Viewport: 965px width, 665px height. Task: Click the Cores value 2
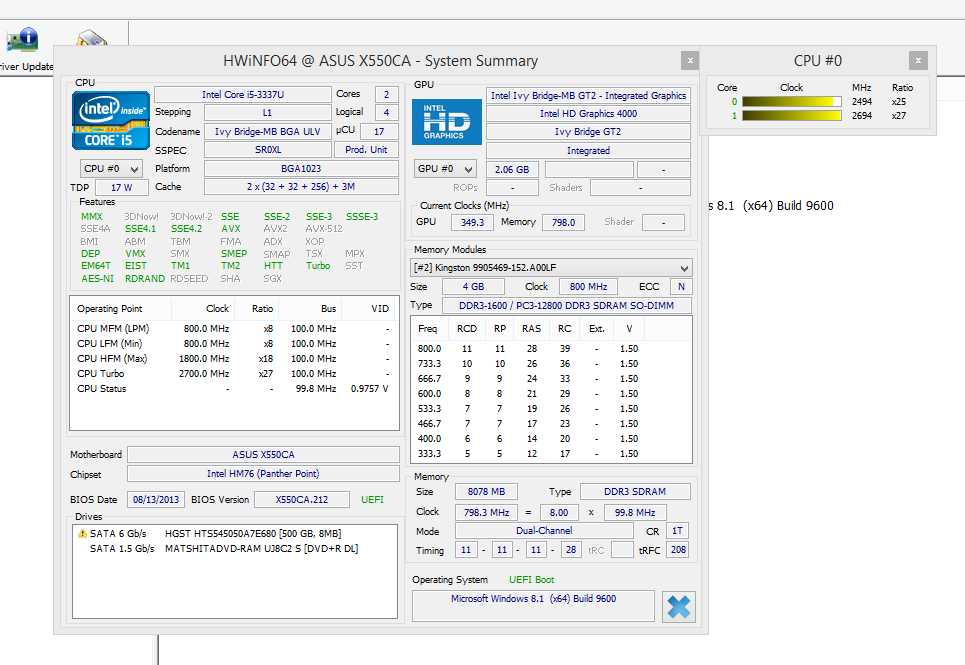[386, 94]
